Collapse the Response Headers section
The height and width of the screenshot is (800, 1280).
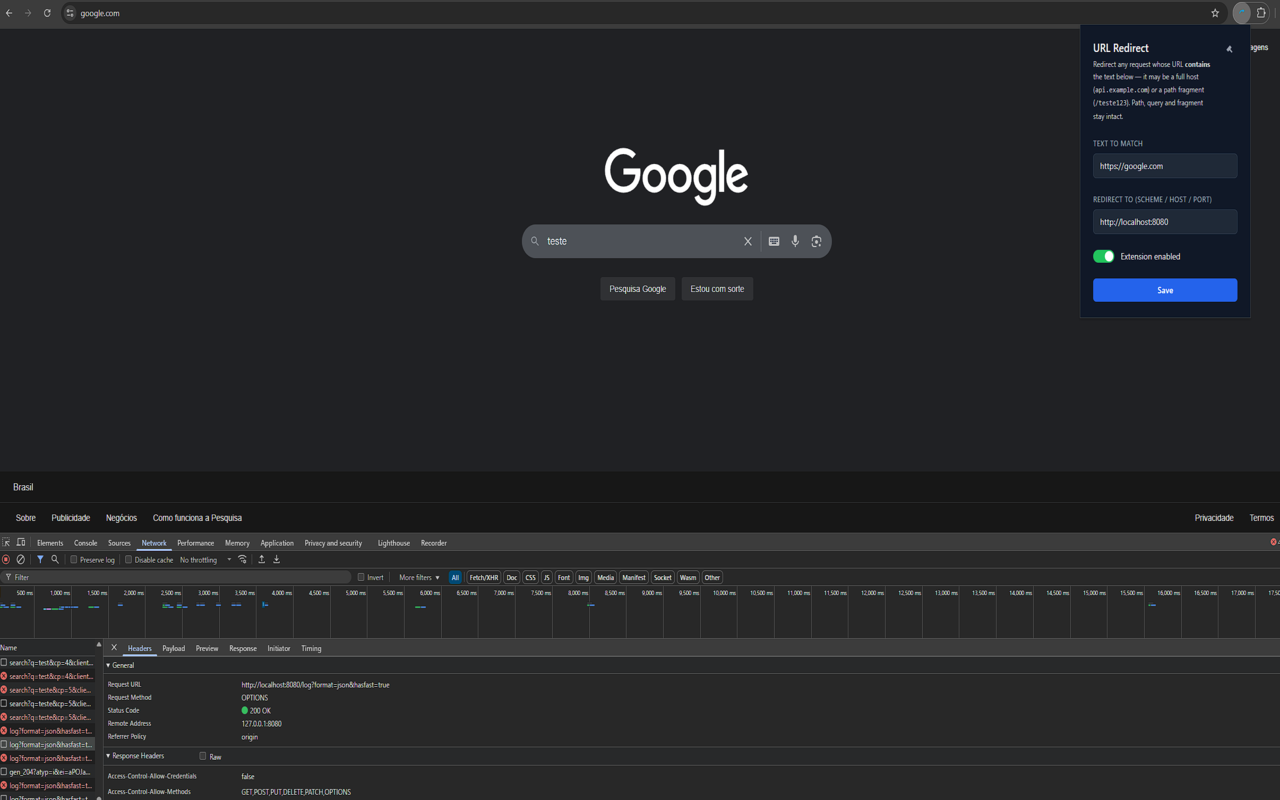(x=135, y=756)
